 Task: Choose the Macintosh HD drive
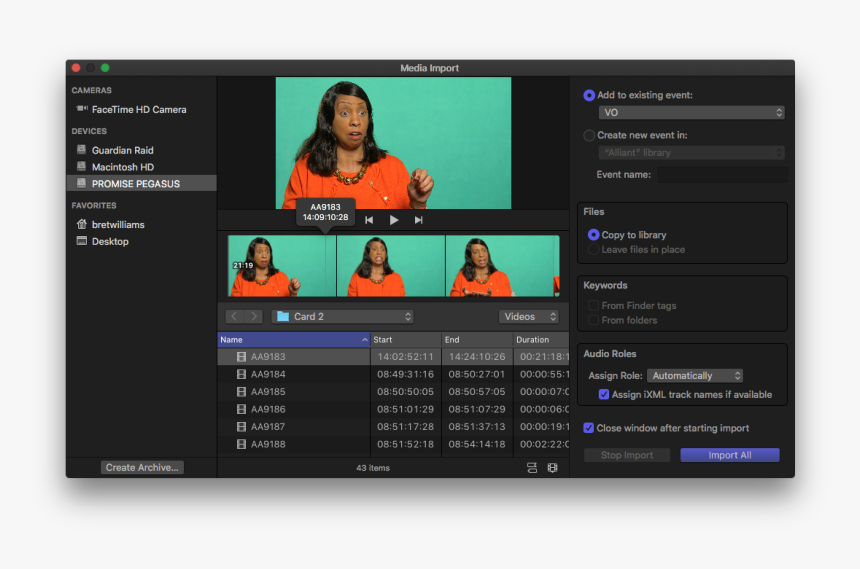pyautogui.click(x=122, y=167)
